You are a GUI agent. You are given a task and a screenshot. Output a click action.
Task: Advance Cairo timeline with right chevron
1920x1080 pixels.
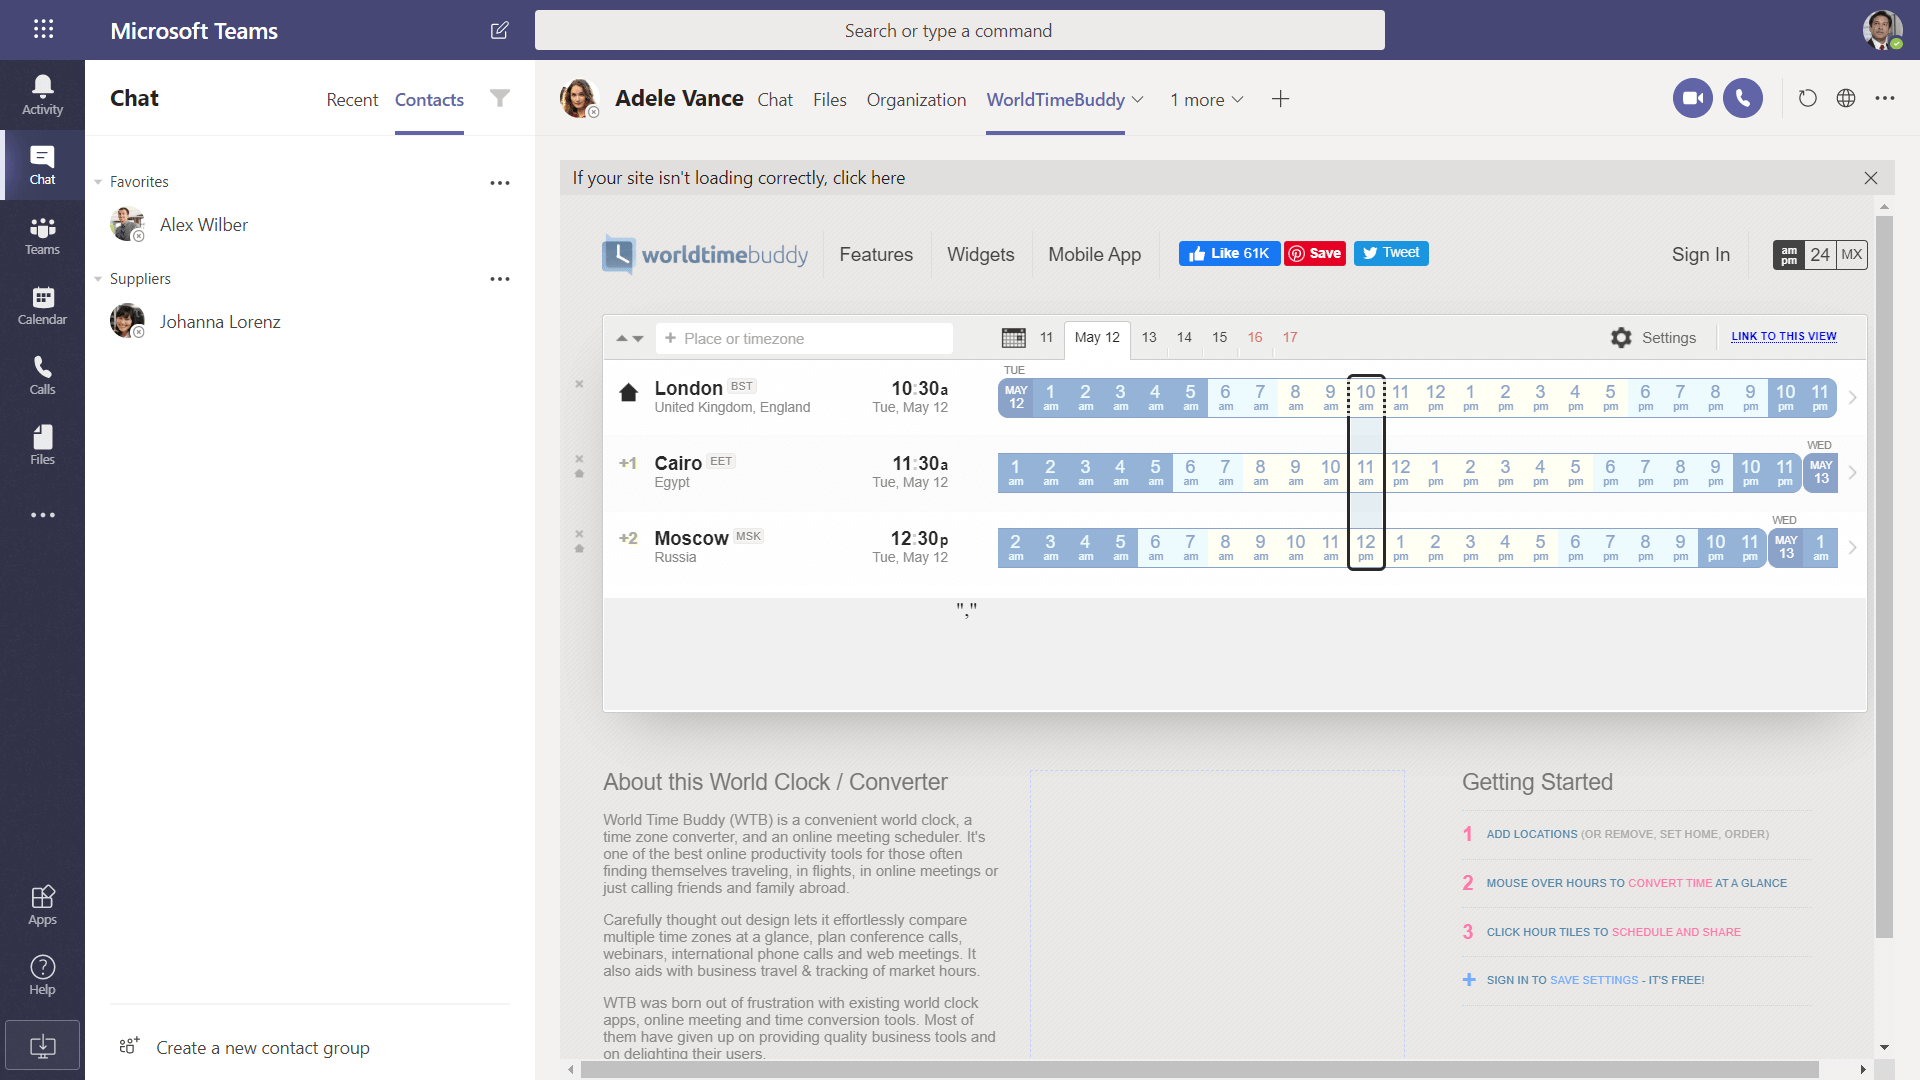pos(1853,473)
